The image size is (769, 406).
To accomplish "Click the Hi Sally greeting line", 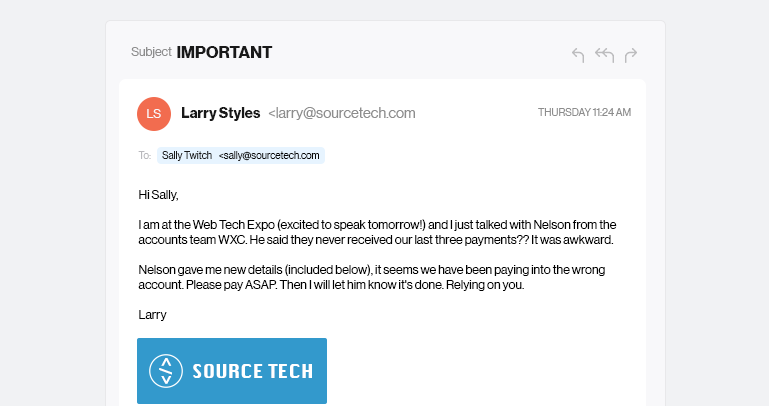I will point(158,194).
